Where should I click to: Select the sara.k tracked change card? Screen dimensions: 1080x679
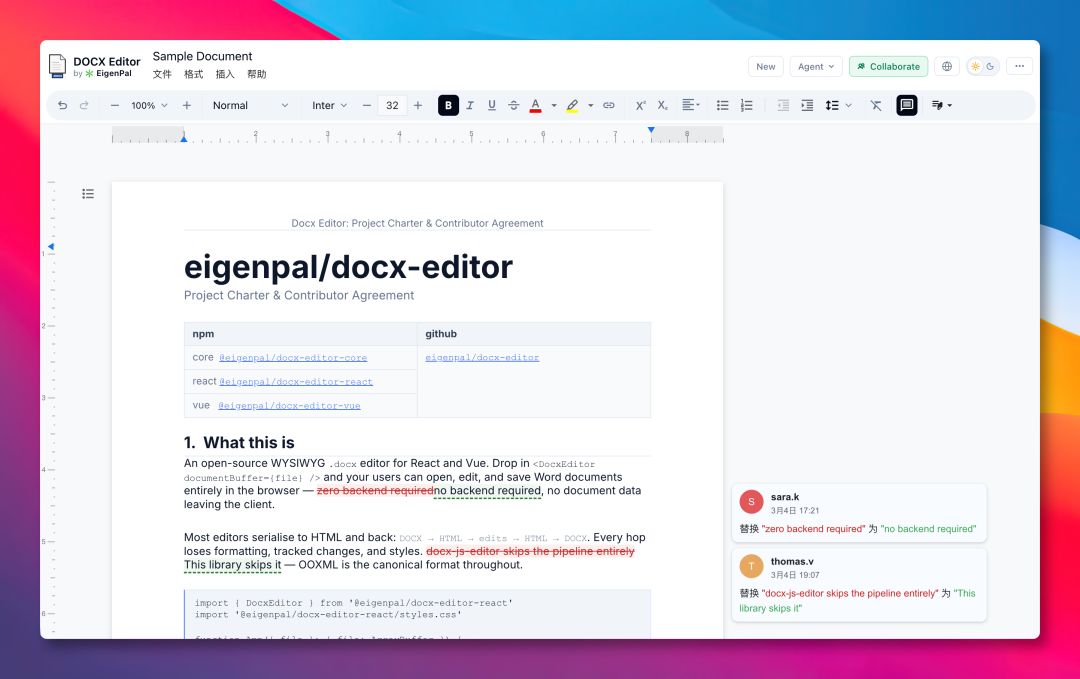(859, 512)
